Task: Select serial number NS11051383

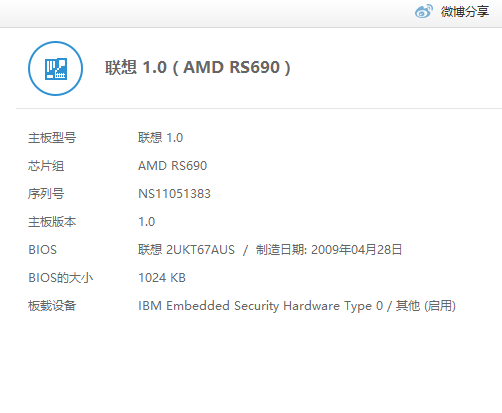Action: (174, 194)
